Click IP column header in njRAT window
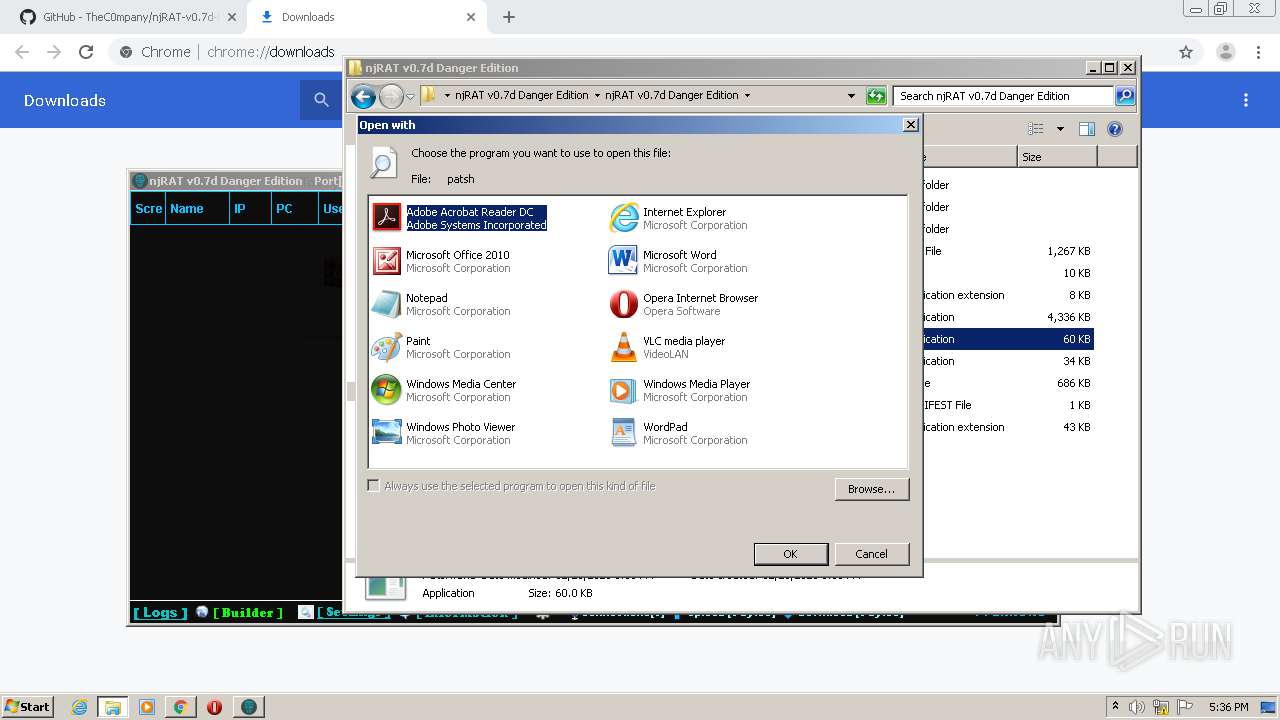 250,209
